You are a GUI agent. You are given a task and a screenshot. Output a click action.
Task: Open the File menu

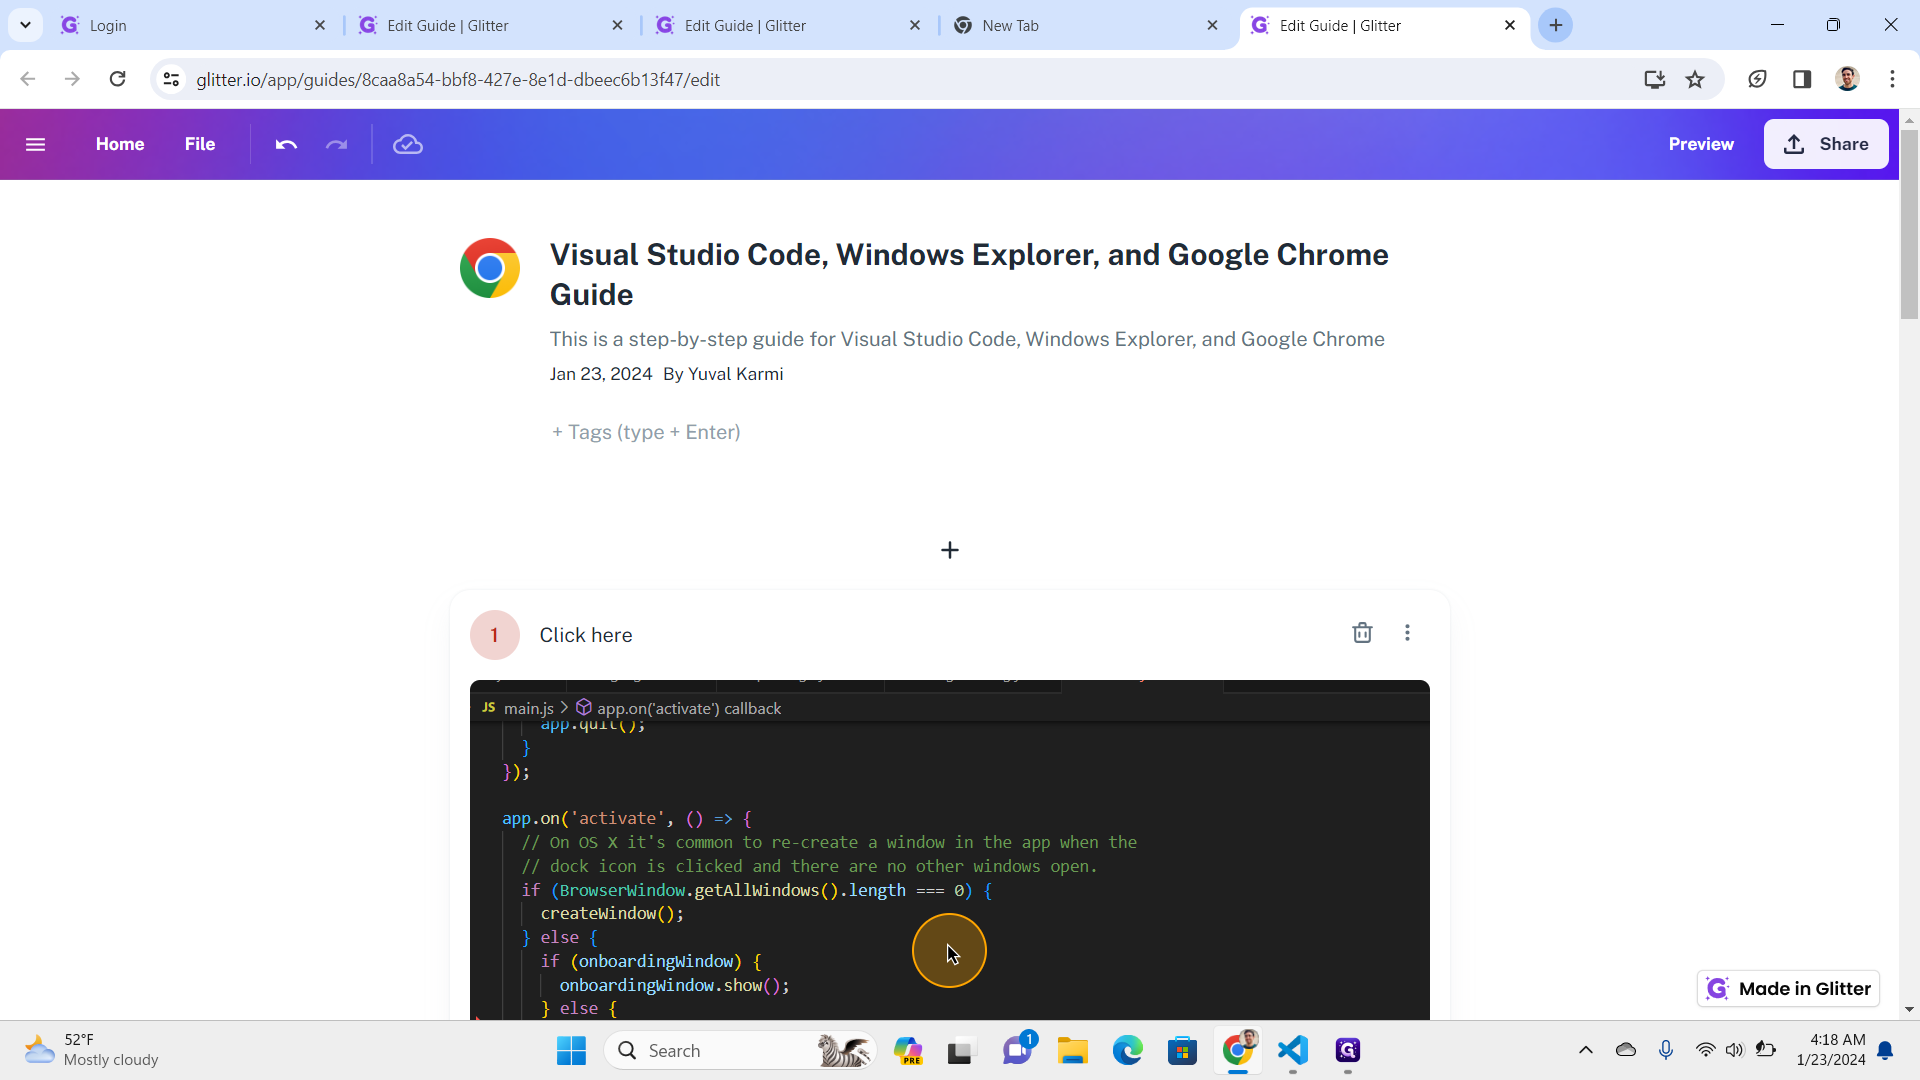[200, 144]
